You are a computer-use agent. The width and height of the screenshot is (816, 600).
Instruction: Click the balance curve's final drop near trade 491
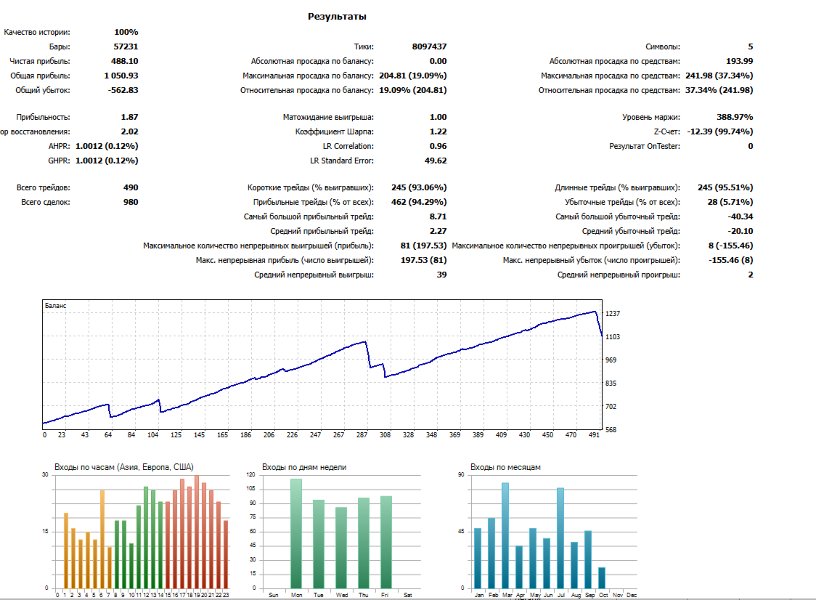599,324
